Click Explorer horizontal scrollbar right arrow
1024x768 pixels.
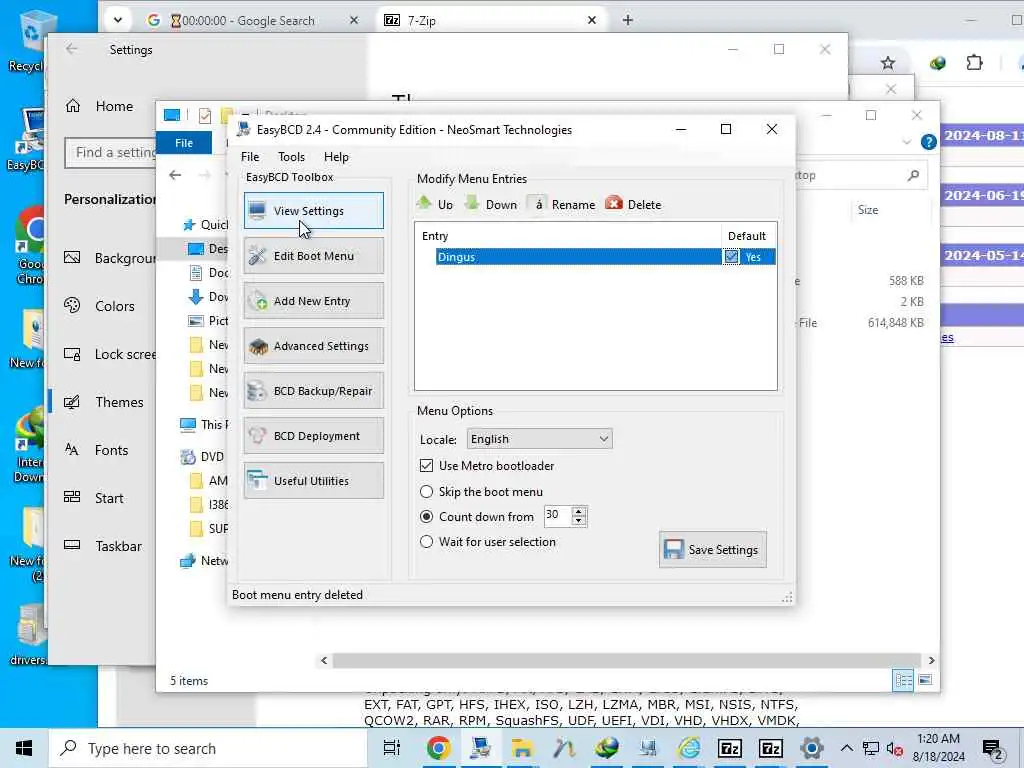931,661
